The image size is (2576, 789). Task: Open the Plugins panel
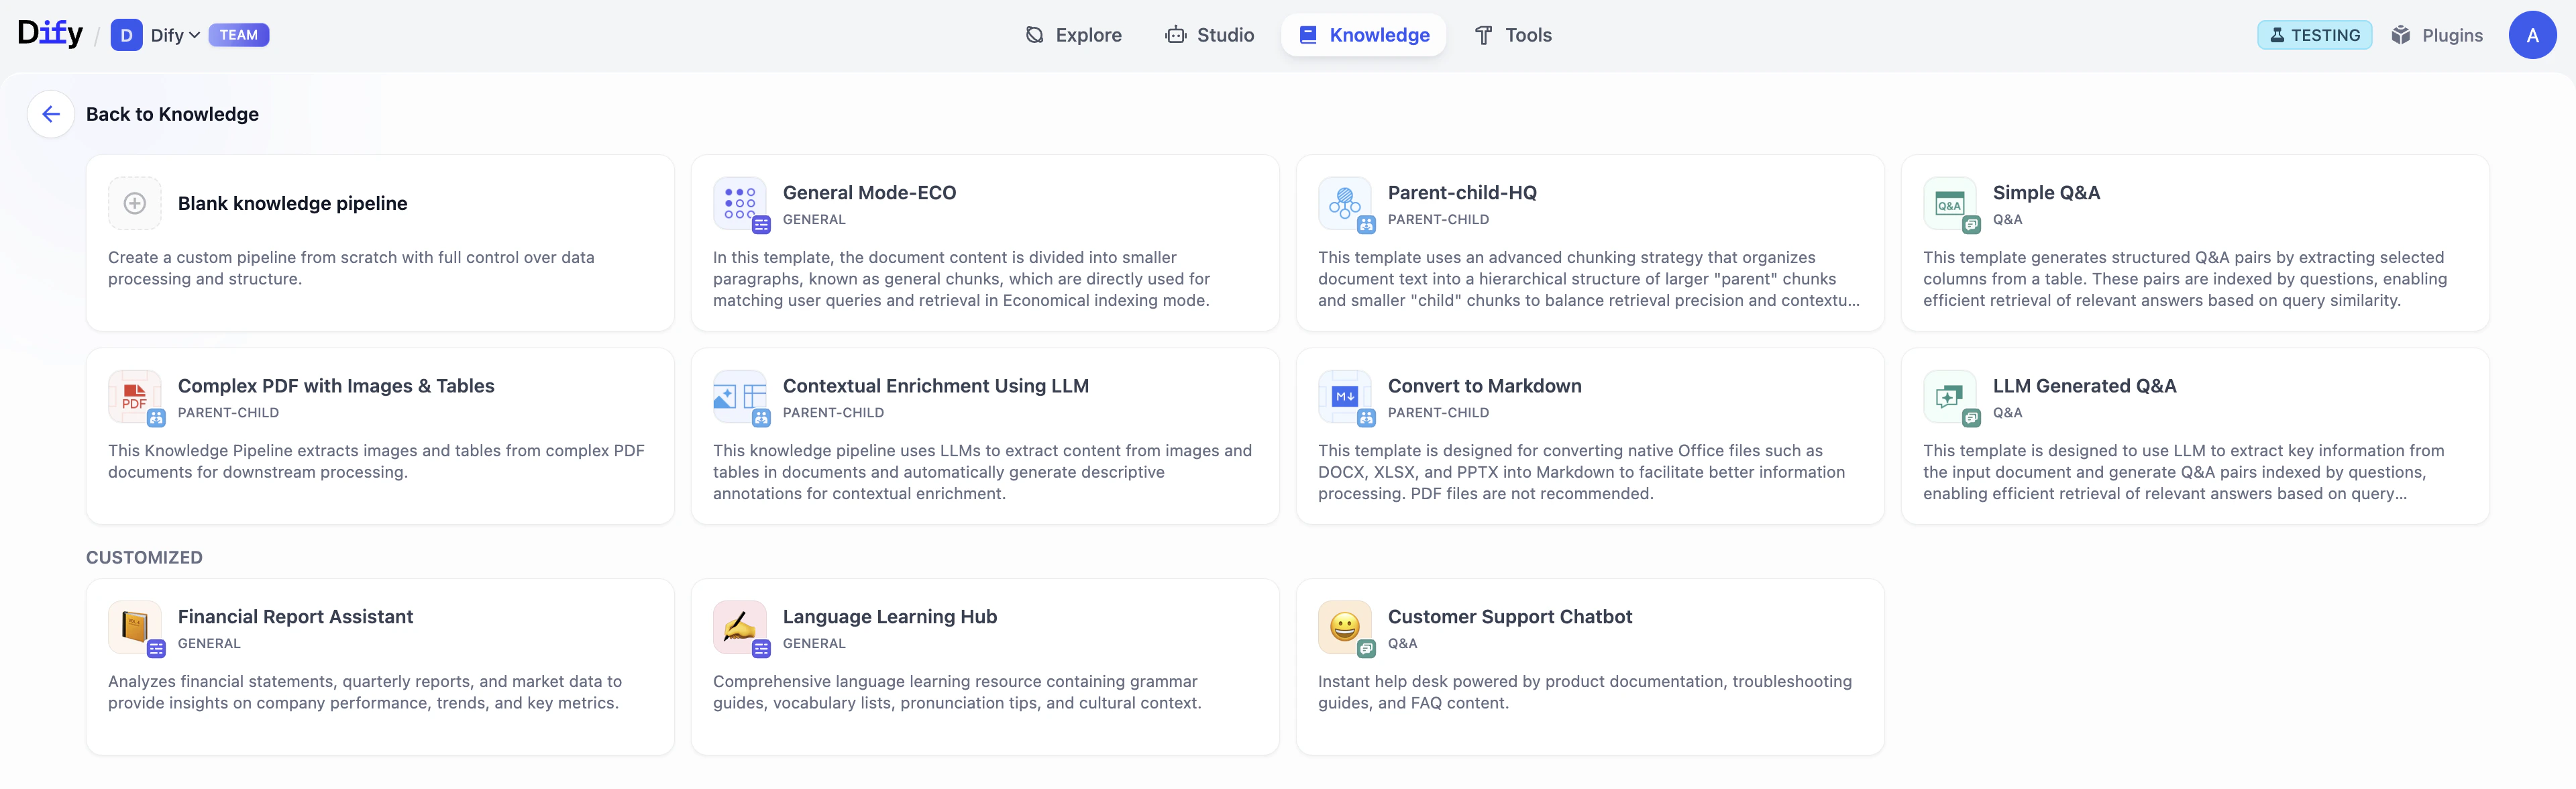[2438, 34]
